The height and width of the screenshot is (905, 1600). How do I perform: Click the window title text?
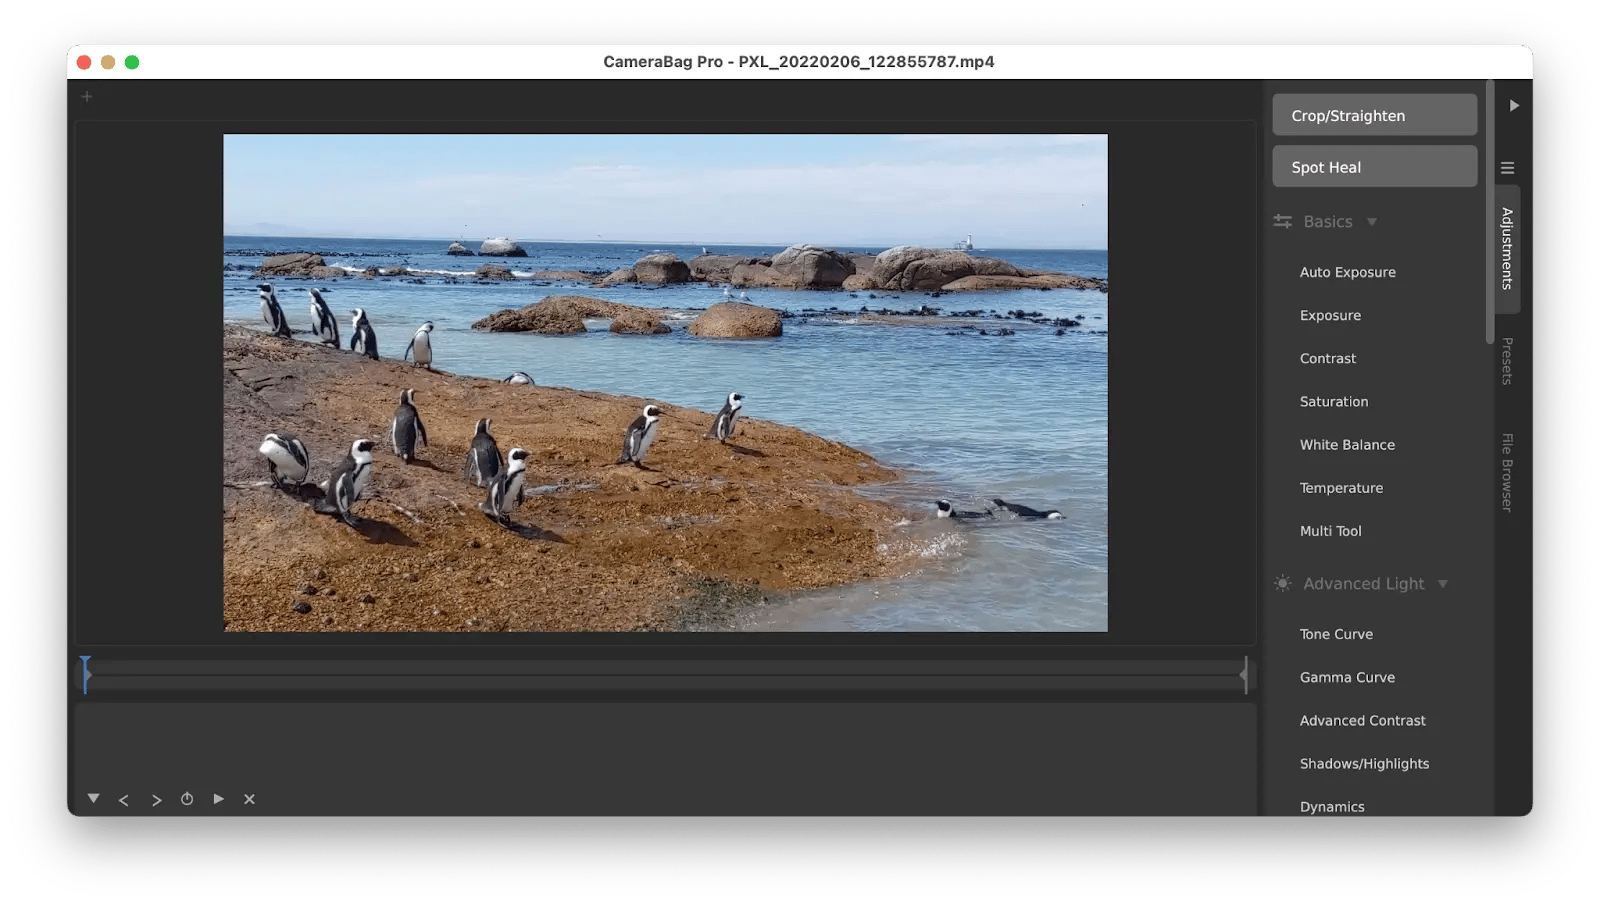pyautogui.click(x=798, y=62)
